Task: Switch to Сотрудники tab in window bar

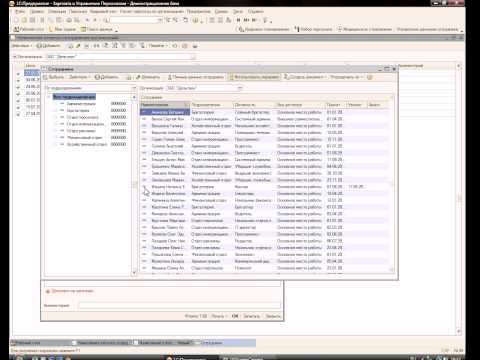Action: pos(227,342)
